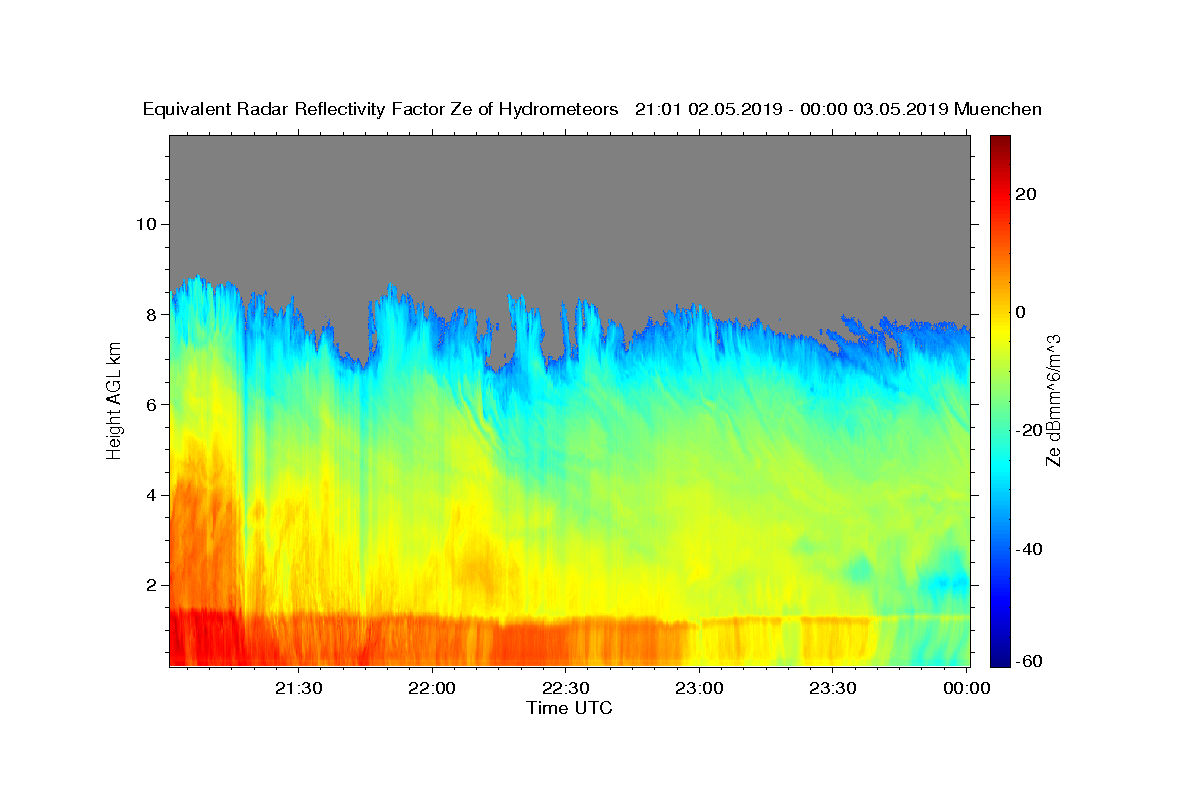Click the 'Time UTC' axis label
Viewport: 1200px width, 800px height.
pos(569,708)
